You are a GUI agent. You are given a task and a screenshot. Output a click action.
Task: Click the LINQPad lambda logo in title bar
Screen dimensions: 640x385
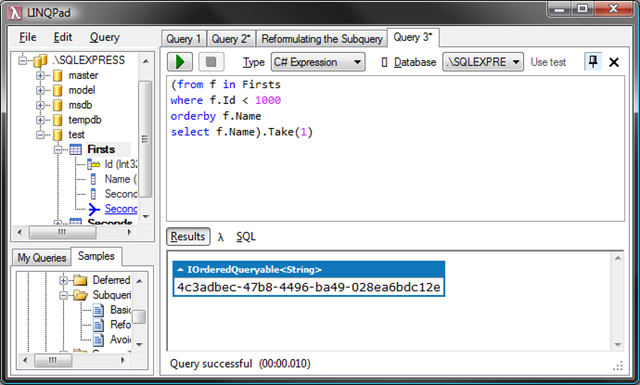point(15,13)
